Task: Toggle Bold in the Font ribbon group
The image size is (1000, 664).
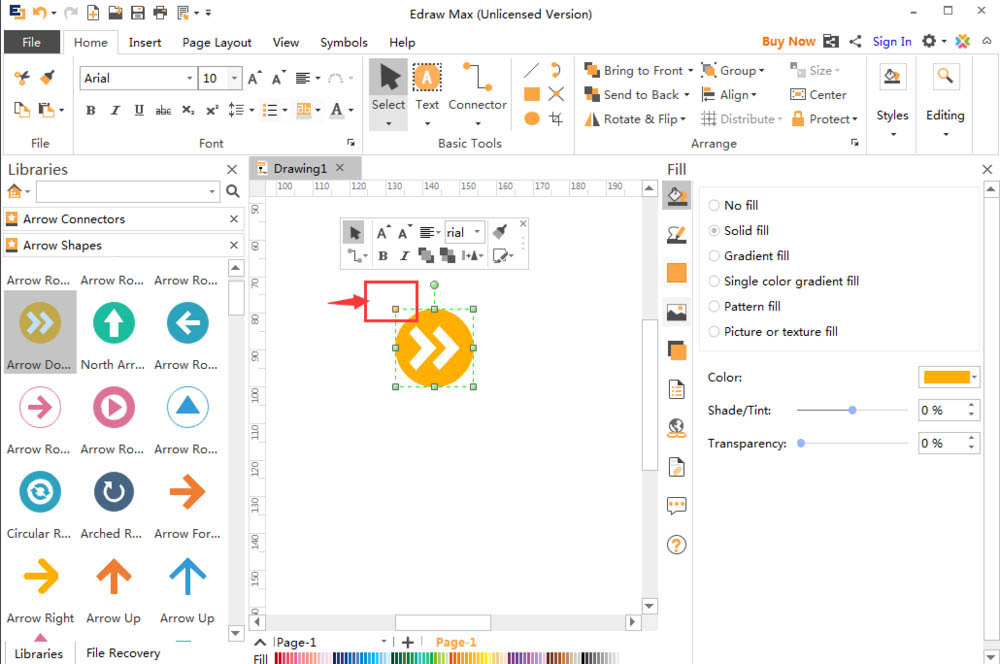Action: [x=91, y=110]
